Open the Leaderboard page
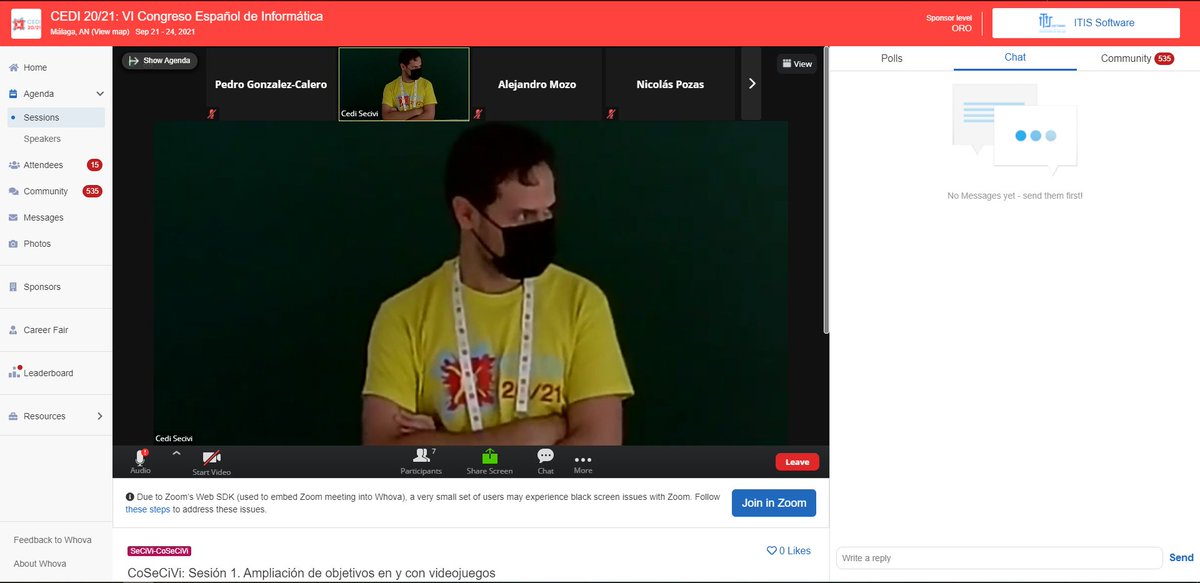Image resolution: width=1200 pixels, height=583 pixels. pos(48,373)
